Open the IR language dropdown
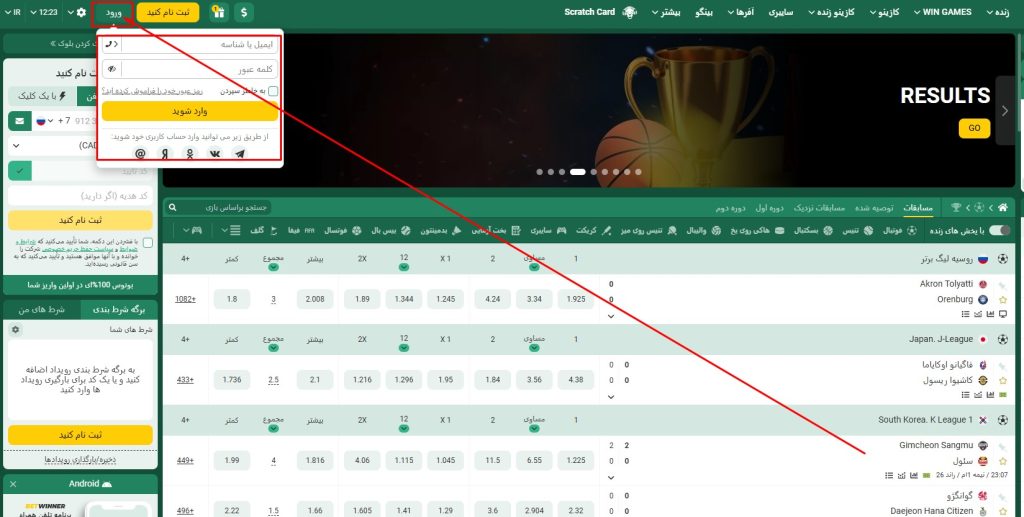 tap(13, 12)
